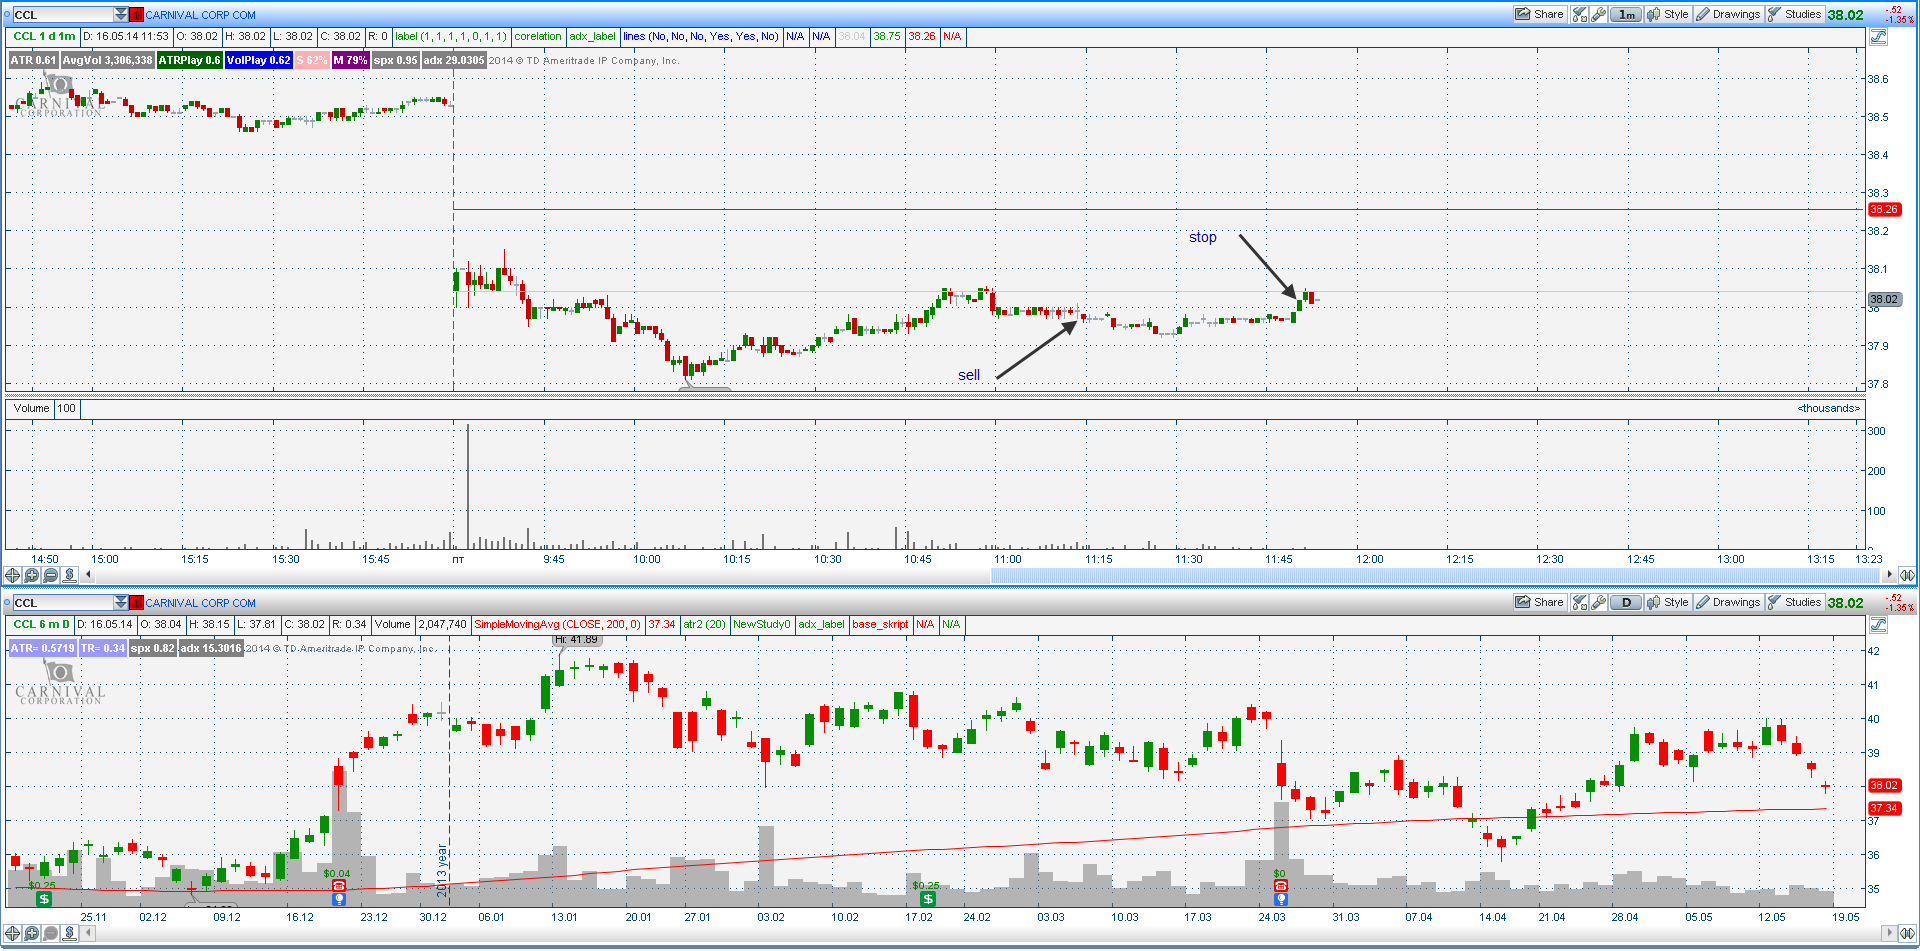The width and height of the screenshot is (1920, 951).
Task: Click upper chart horizontal scrollbar thumb
Action: (1436, 574)
